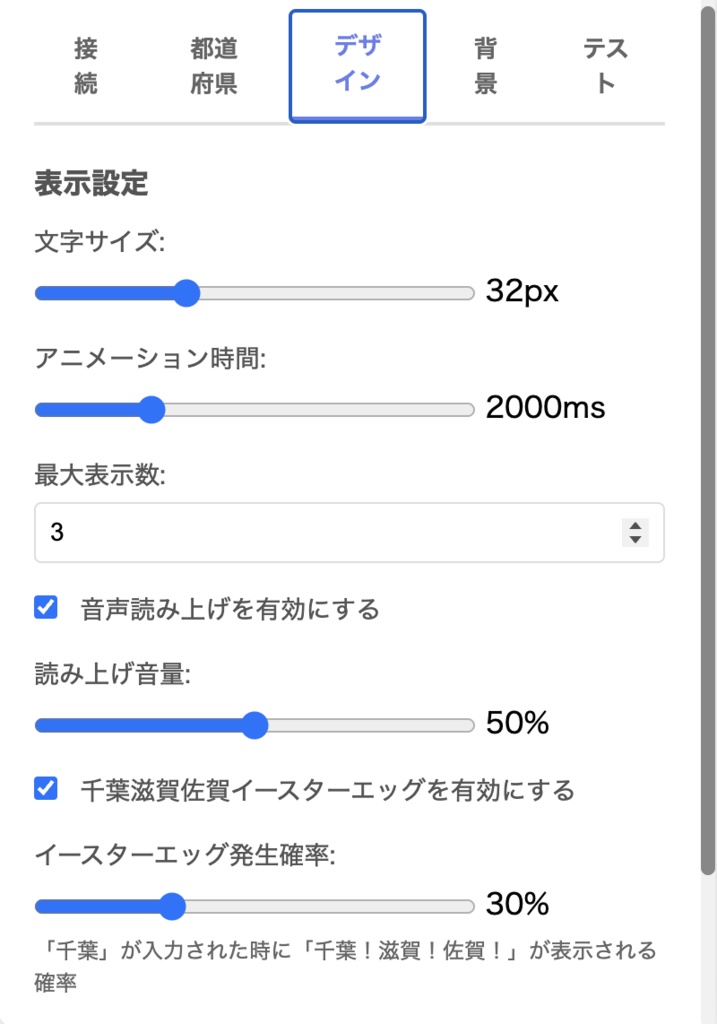Decrease 最大表示数 with the down arrow
The width and height of the screenshot is (717, 1024).
click(635, 540)
